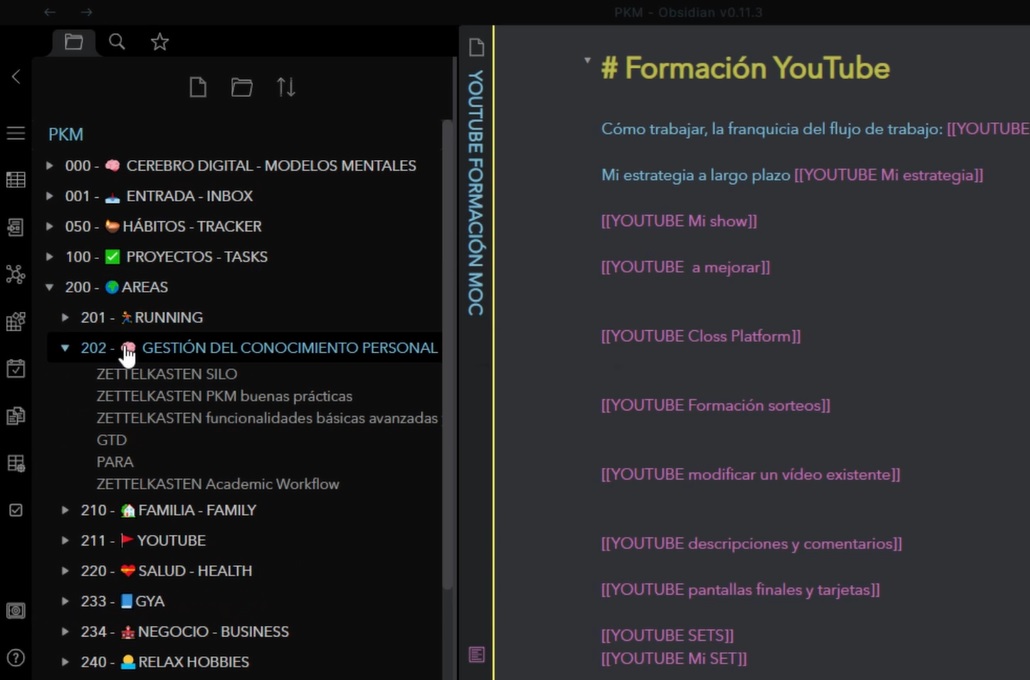The image size is (1030, 680).
Task: Click the ribbon blocks grid icon
Action: (16, 321)
